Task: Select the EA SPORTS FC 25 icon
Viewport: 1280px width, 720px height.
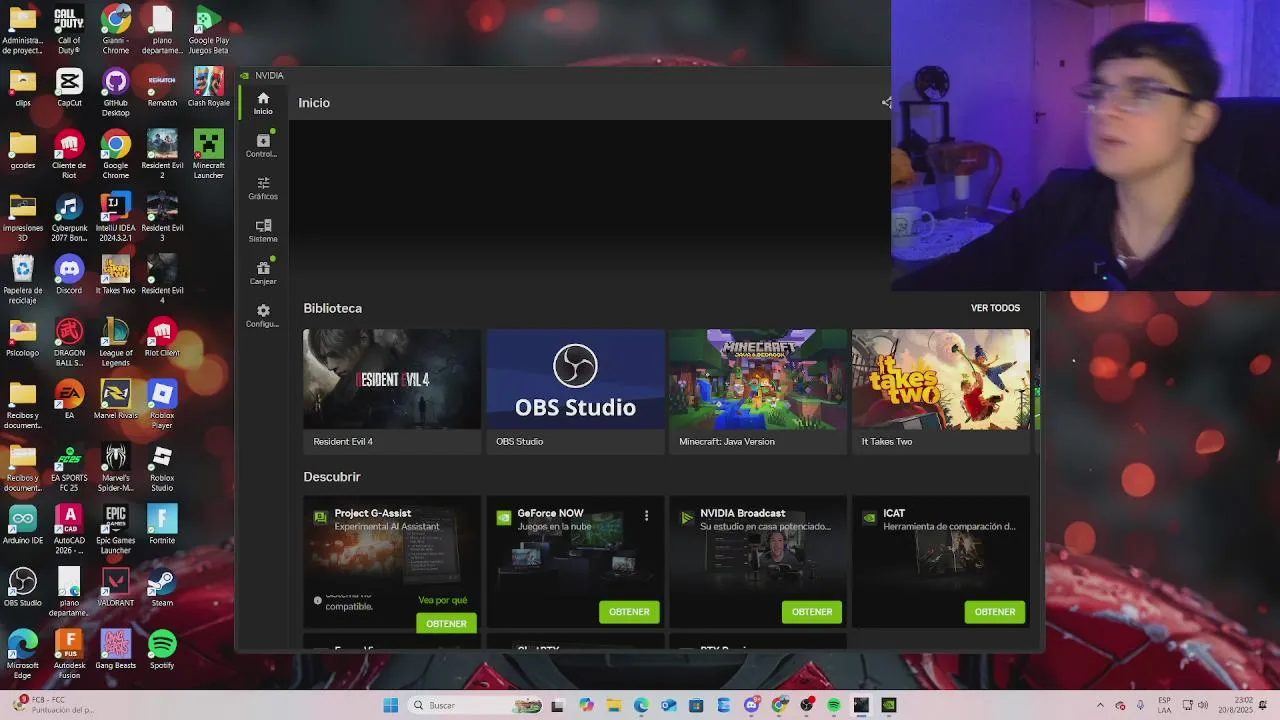Action: [69, 468]
